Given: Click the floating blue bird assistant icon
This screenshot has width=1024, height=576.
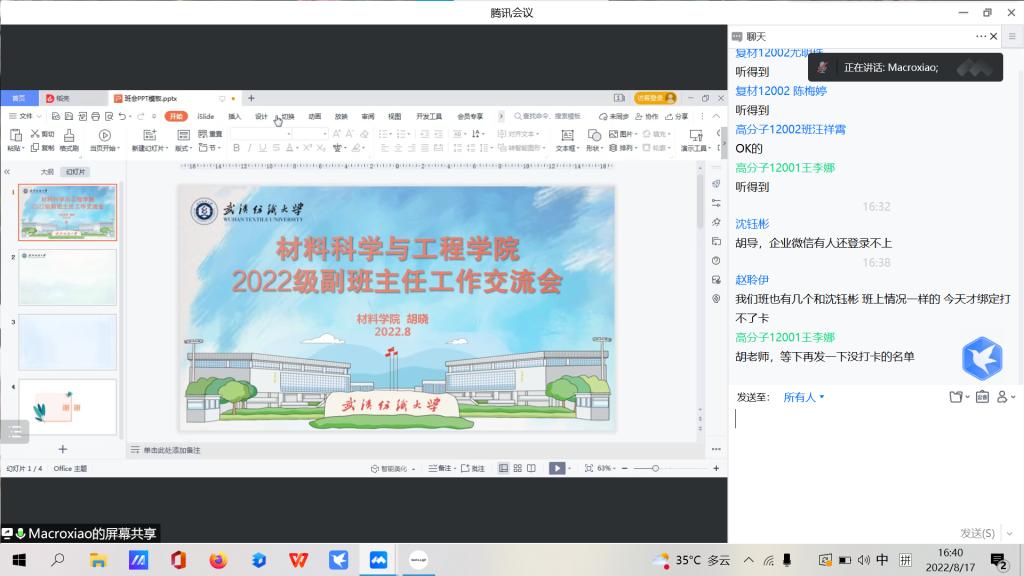Looking at the screenshot, I should (981, 358).
